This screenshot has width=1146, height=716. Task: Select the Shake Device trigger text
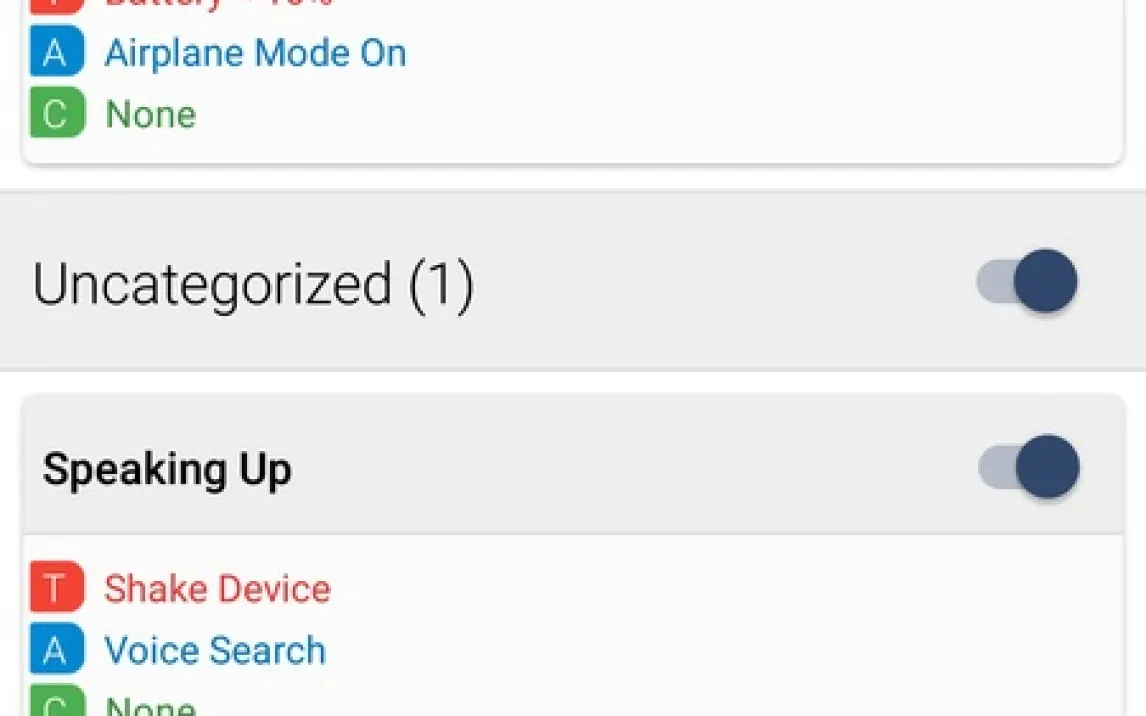pos(217,588)
